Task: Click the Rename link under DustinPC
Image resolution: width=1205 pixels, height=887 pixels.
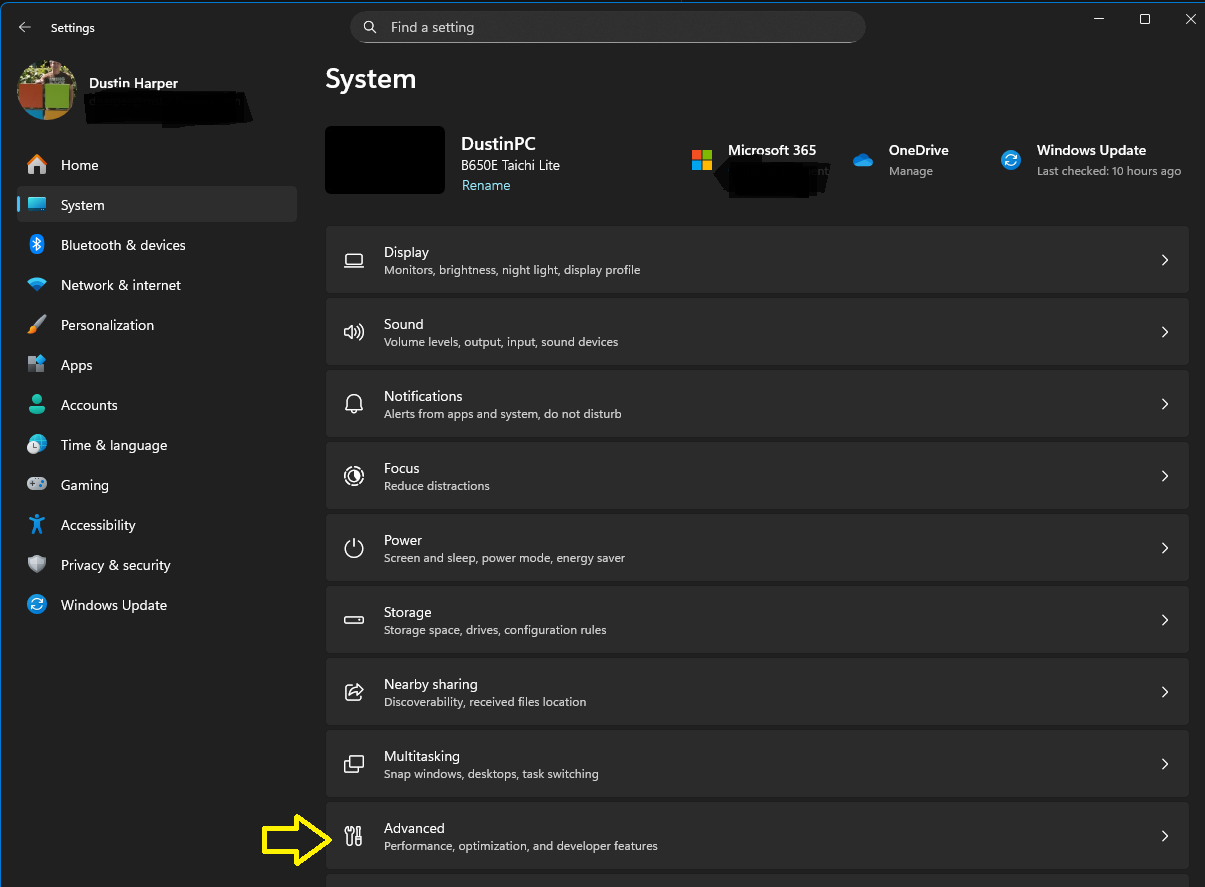Action: click(x=486, y=185)
